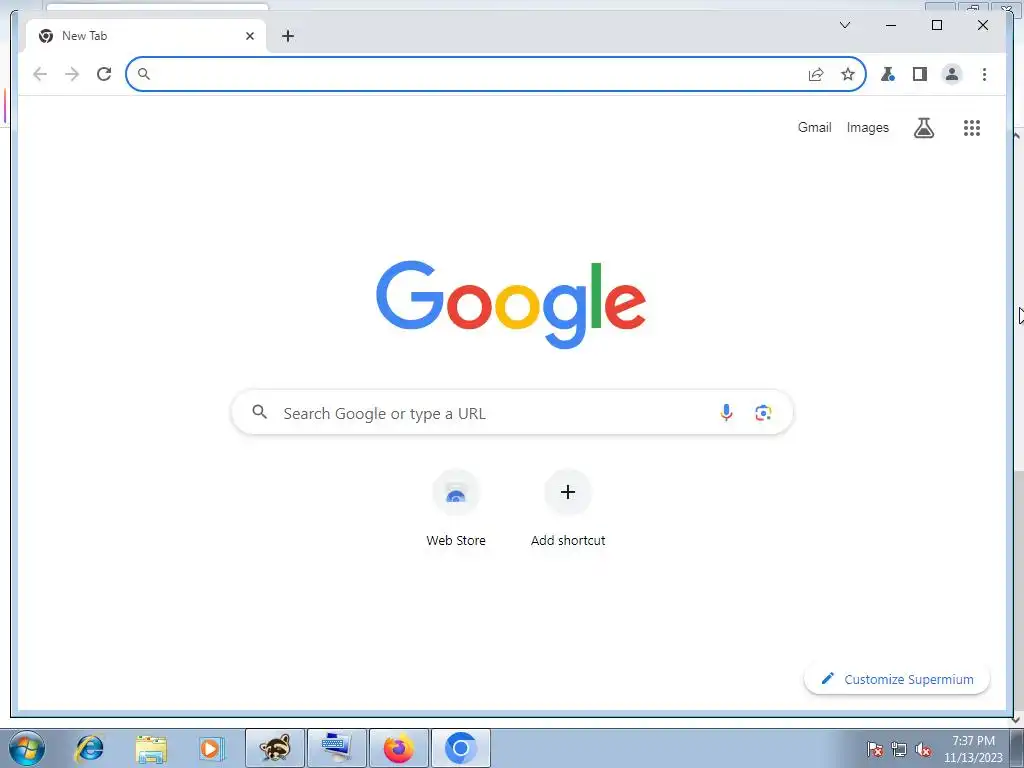Image resolution: width=1024 pixels, height=768 pixels.
Task: Open the Gmail link
Action: point(814,127)
